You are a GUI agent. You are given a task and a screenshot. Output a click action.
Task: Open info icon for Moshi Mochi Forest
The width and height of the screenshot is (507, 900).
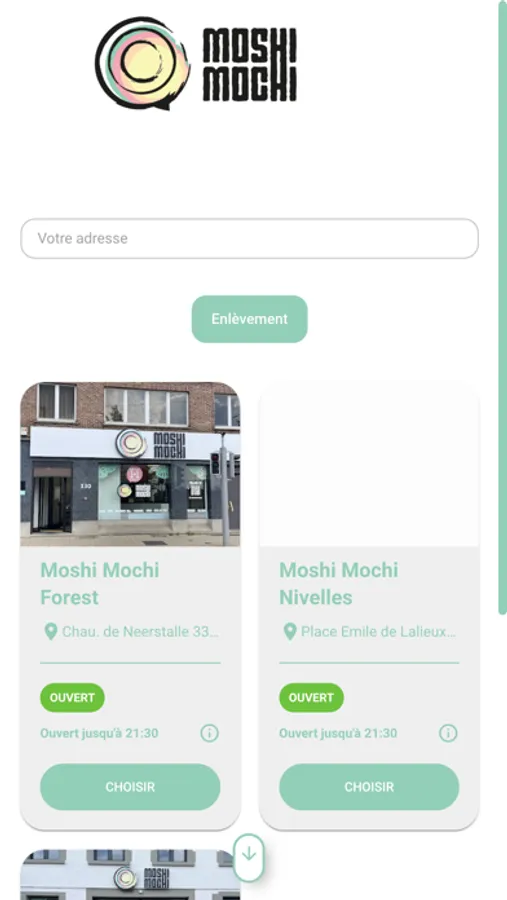click(x=210, y=733)
